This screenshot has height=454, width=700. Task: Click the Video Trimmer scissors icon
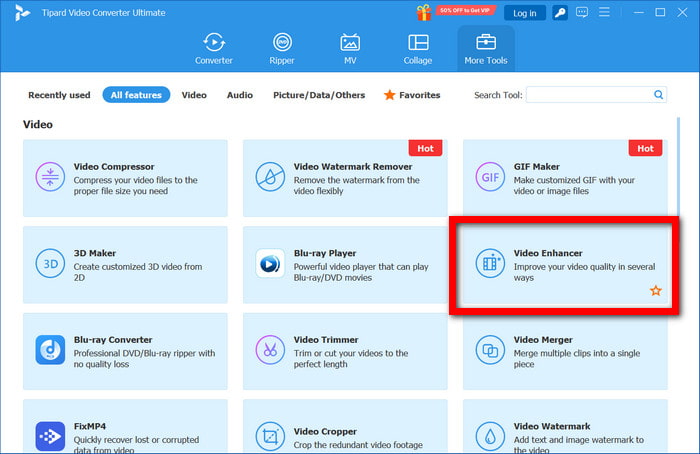[x=270, y=350]
